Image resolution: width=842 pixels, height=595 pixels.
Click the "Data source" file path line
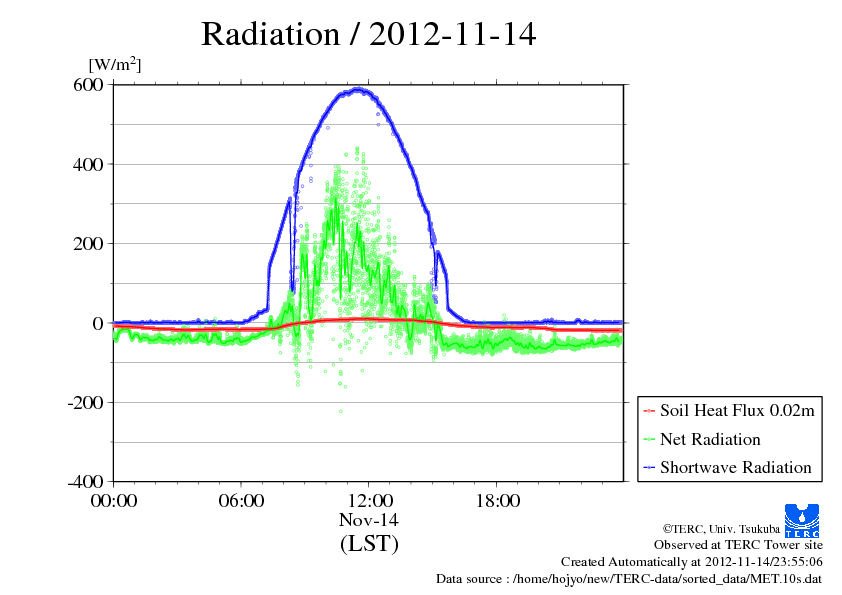click(629, 579)
